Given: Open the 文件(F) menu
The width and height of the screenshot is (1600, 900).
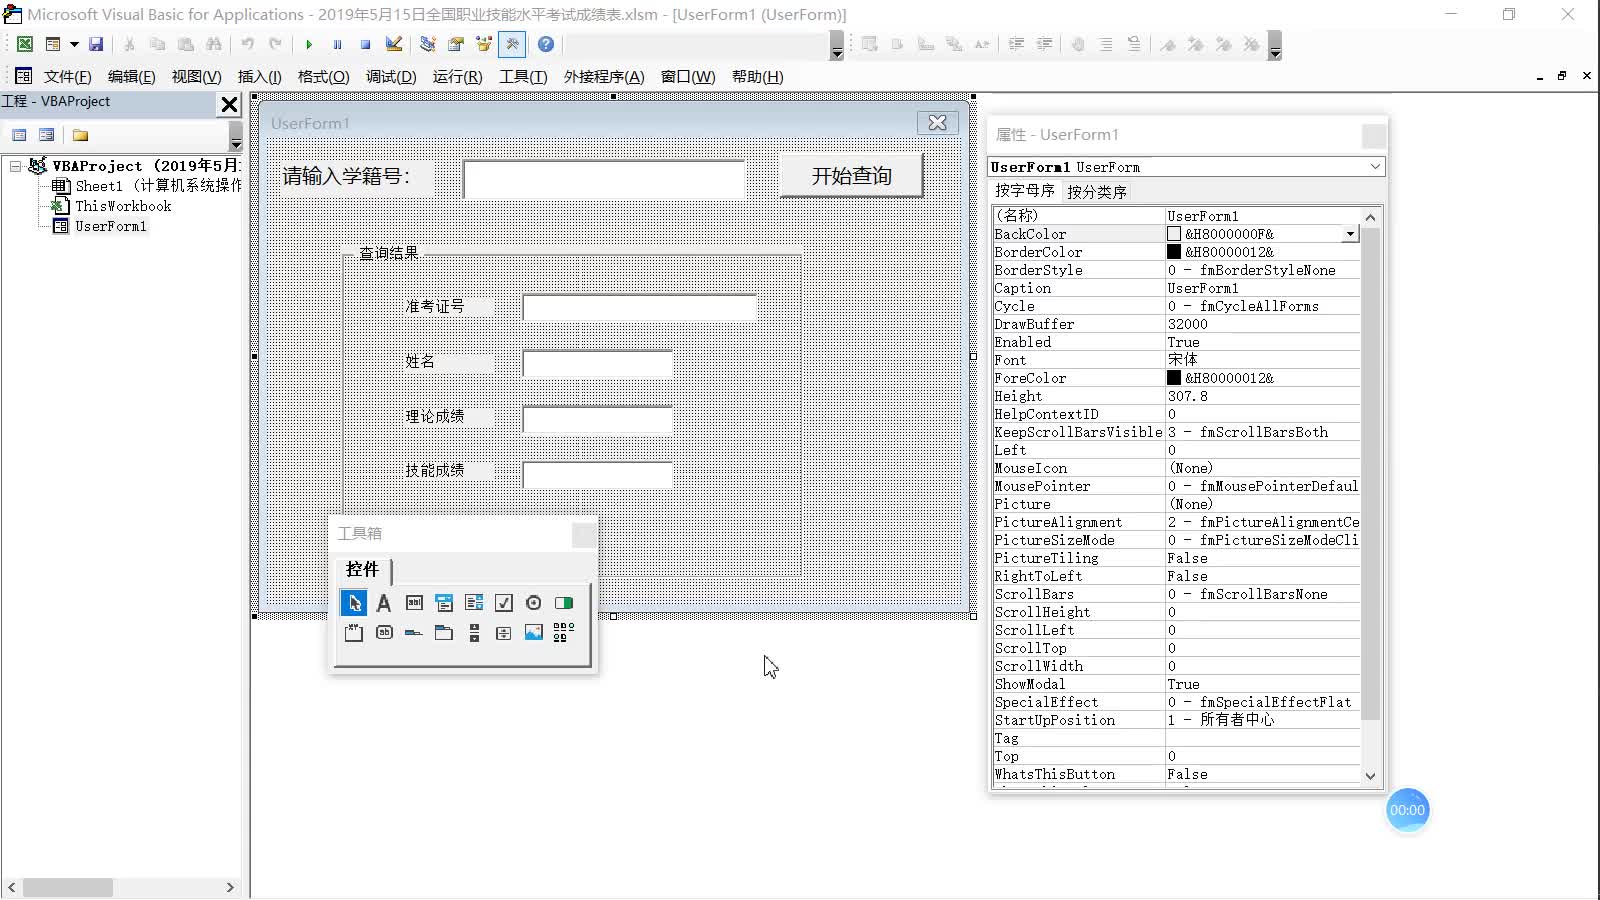Looking at the screenshot, I should coord(67,77).
